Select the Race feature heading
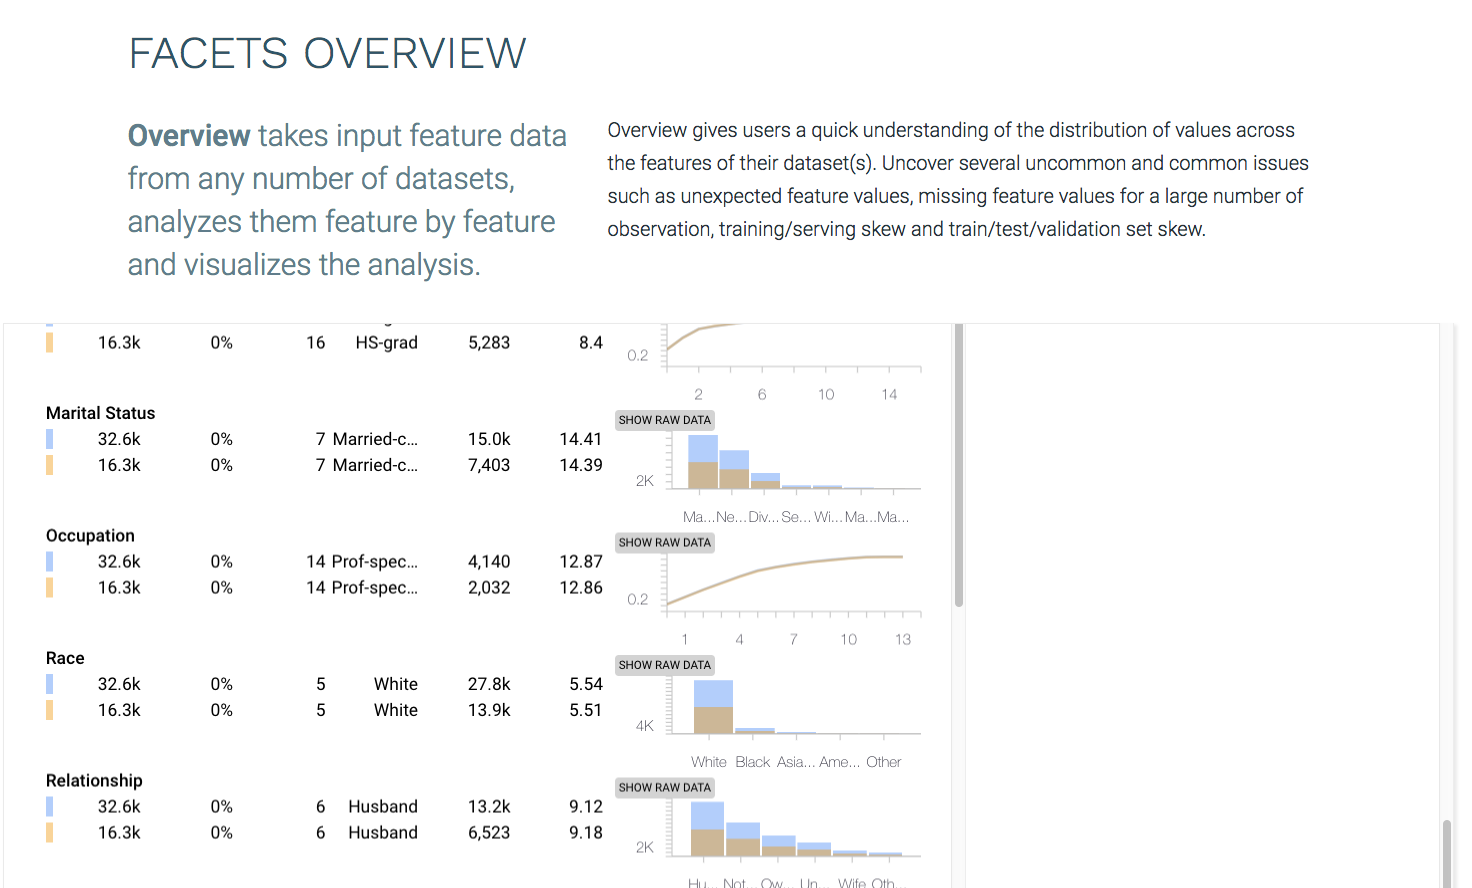This screenshot has height=888, width=1472. pos(65,658)
